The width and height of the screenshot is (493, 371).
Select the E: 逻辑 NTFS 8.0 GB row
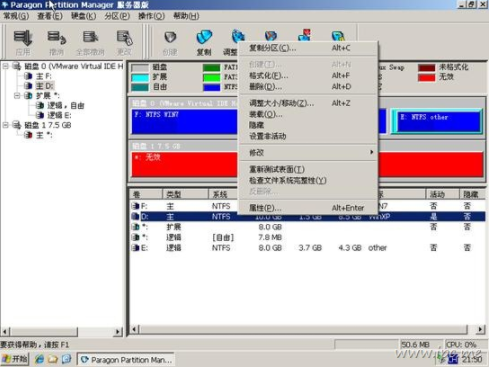pos(308,248)
